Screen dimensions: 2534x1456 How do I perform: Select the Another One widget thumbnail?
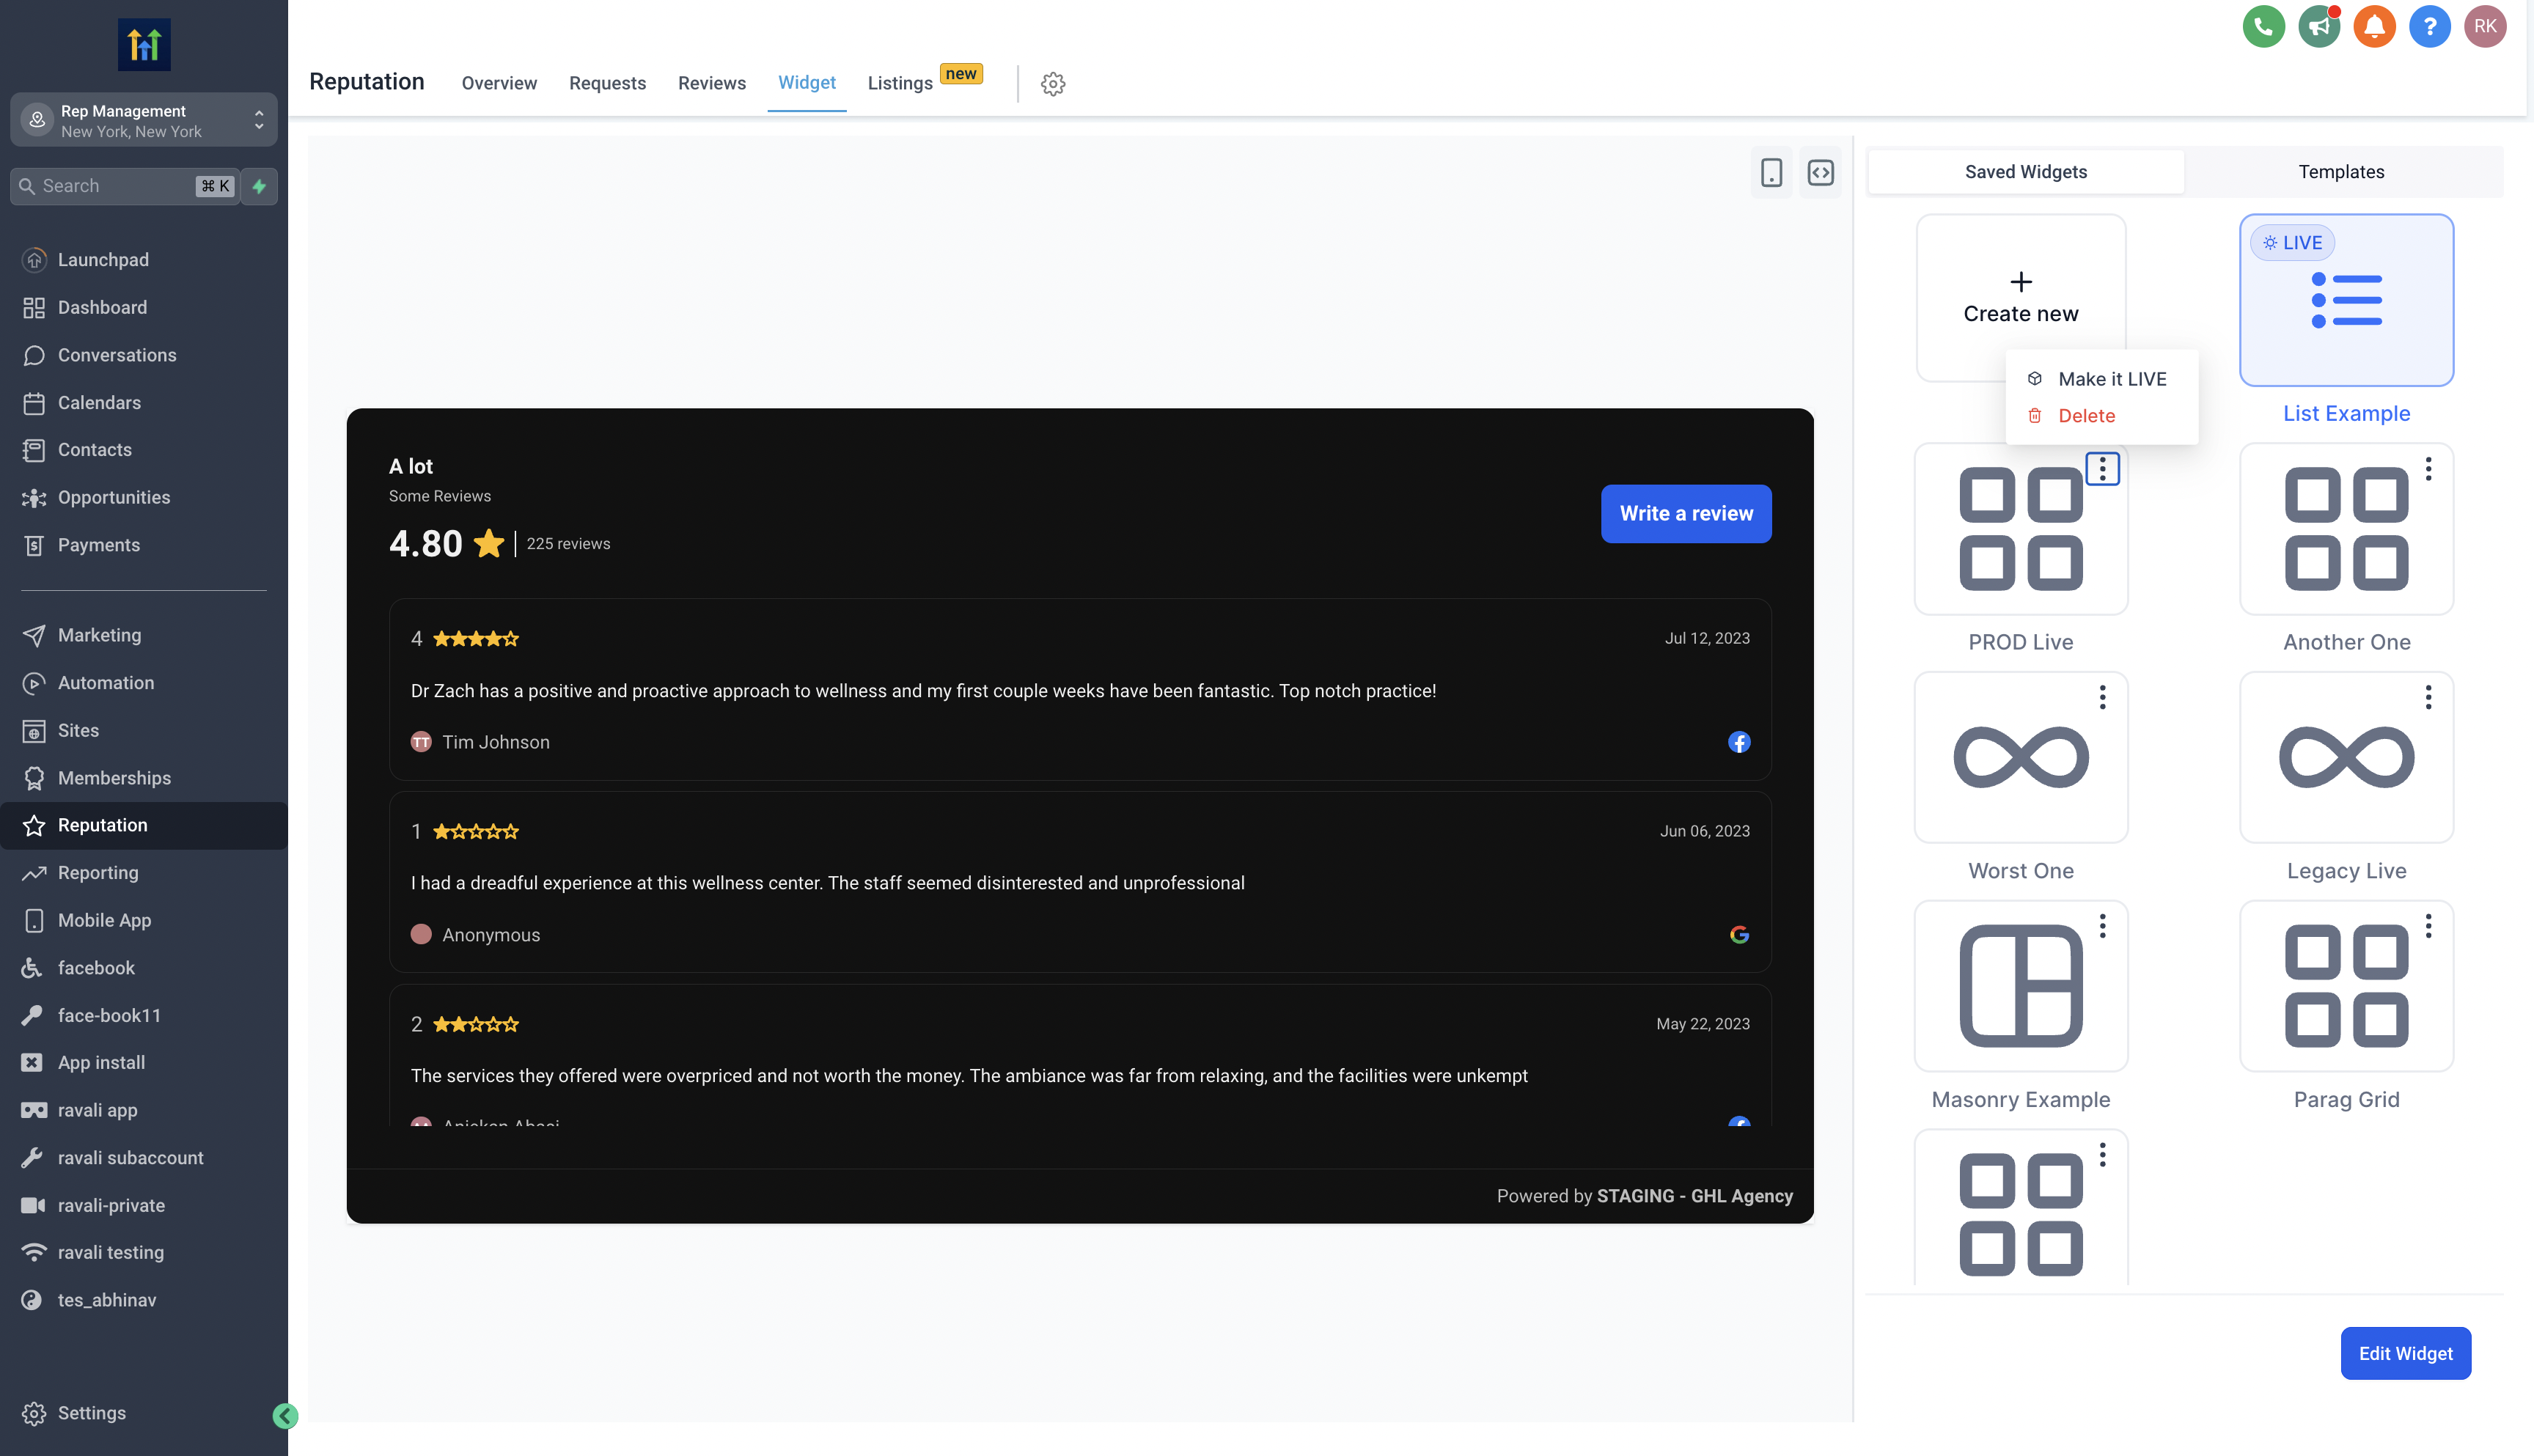coord(2346,529)
